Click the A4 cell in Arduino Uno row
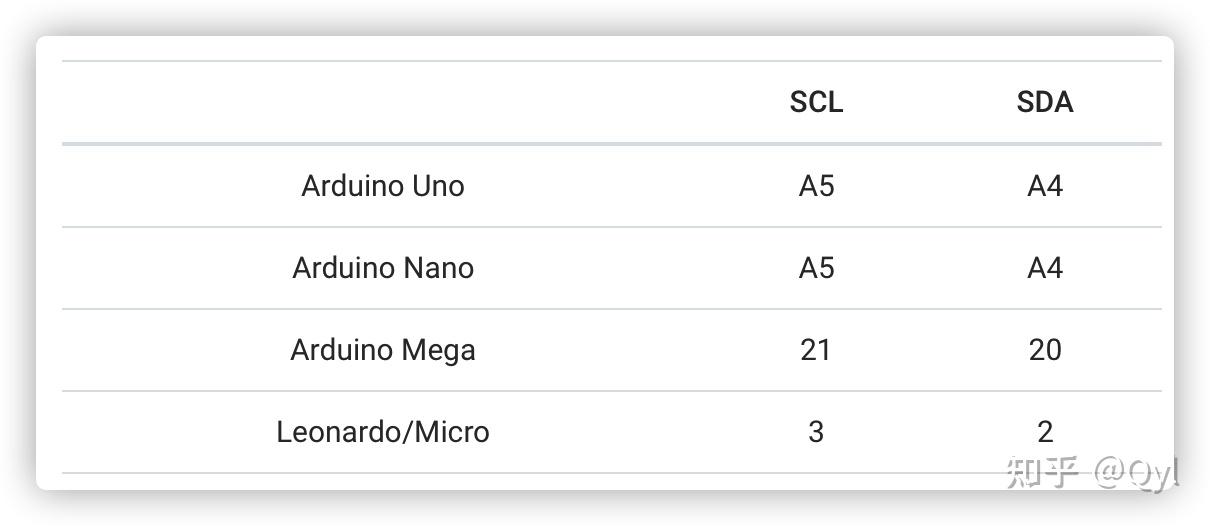This screenshot has height=526, width=1210. (x=1044, y=186)
